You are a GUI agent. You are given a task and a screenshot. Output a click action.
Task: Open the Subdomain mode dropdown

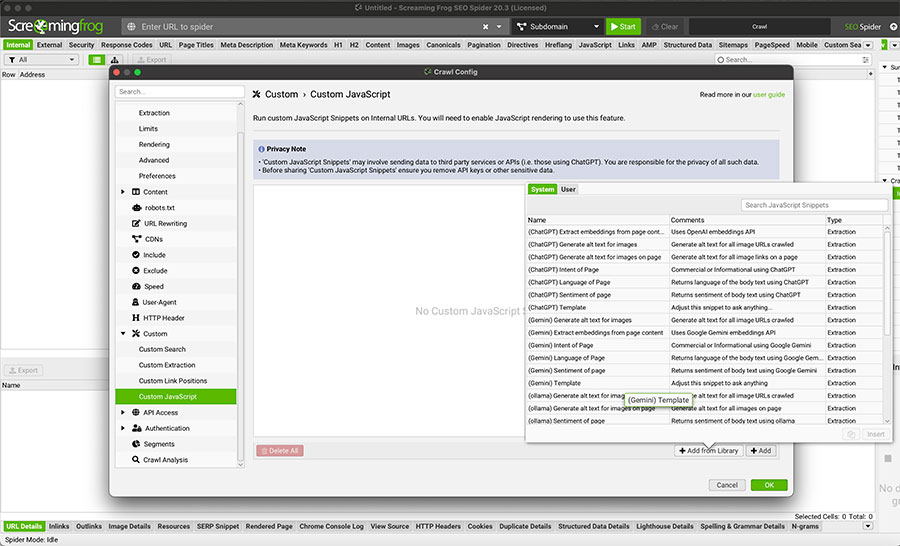click(556, 26)
